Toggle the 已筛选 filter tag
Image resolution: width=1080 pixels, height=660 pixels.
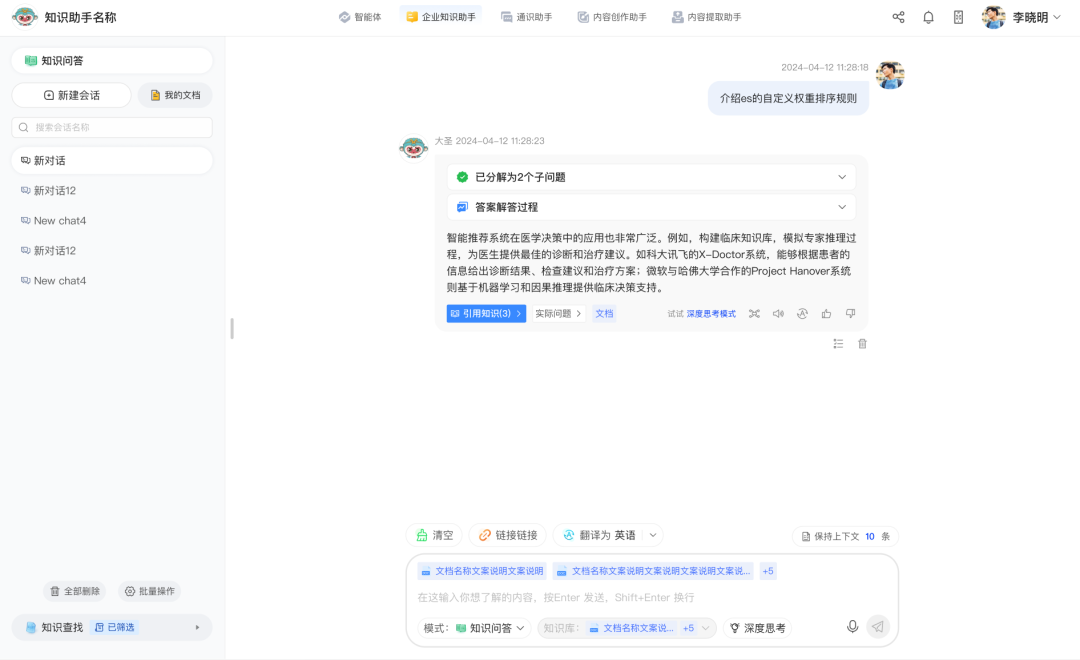(114, 627)
